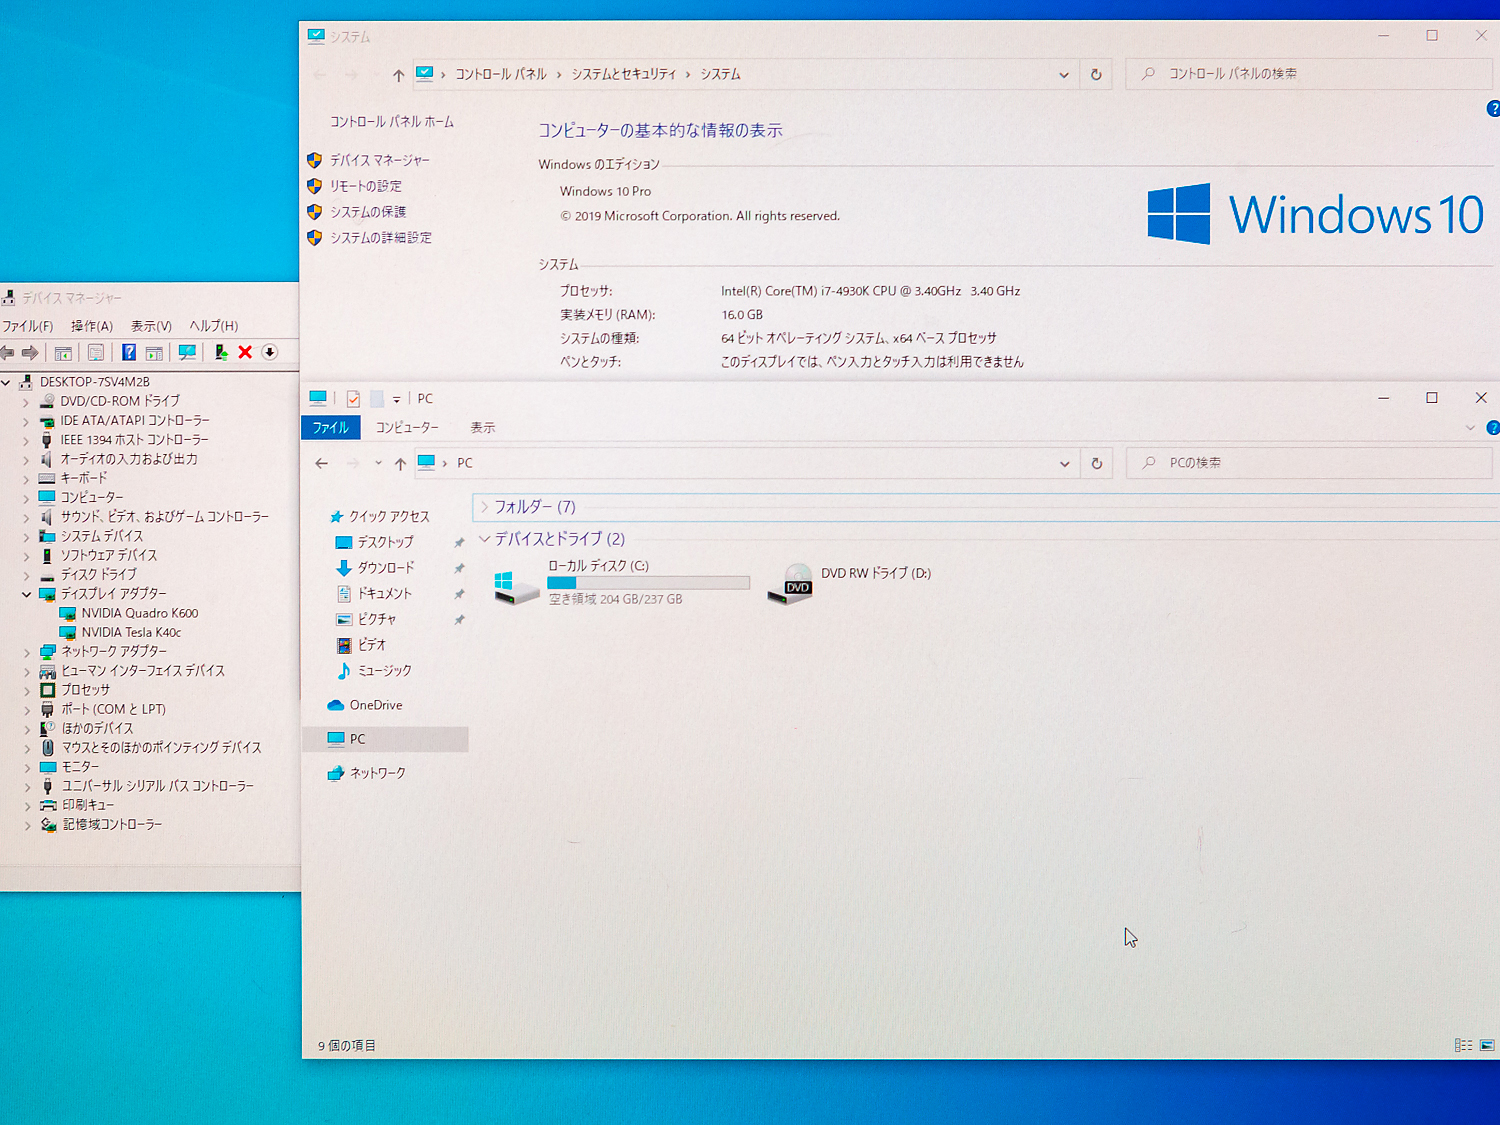Open the ヘルプ(H) menu in Device Manager
Image resolution: width=1500 pixels, height=1125 pixels.
pyautogui.click(x=214, y=326)
